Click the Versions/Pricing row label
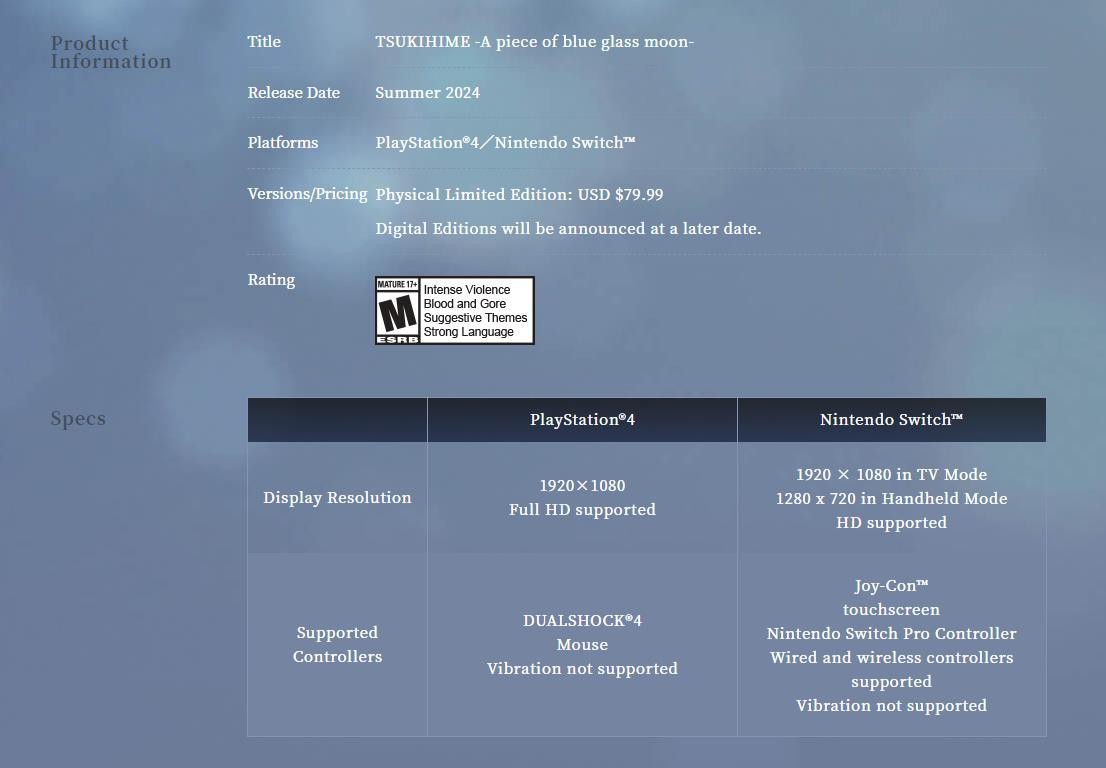 (307, 194)
